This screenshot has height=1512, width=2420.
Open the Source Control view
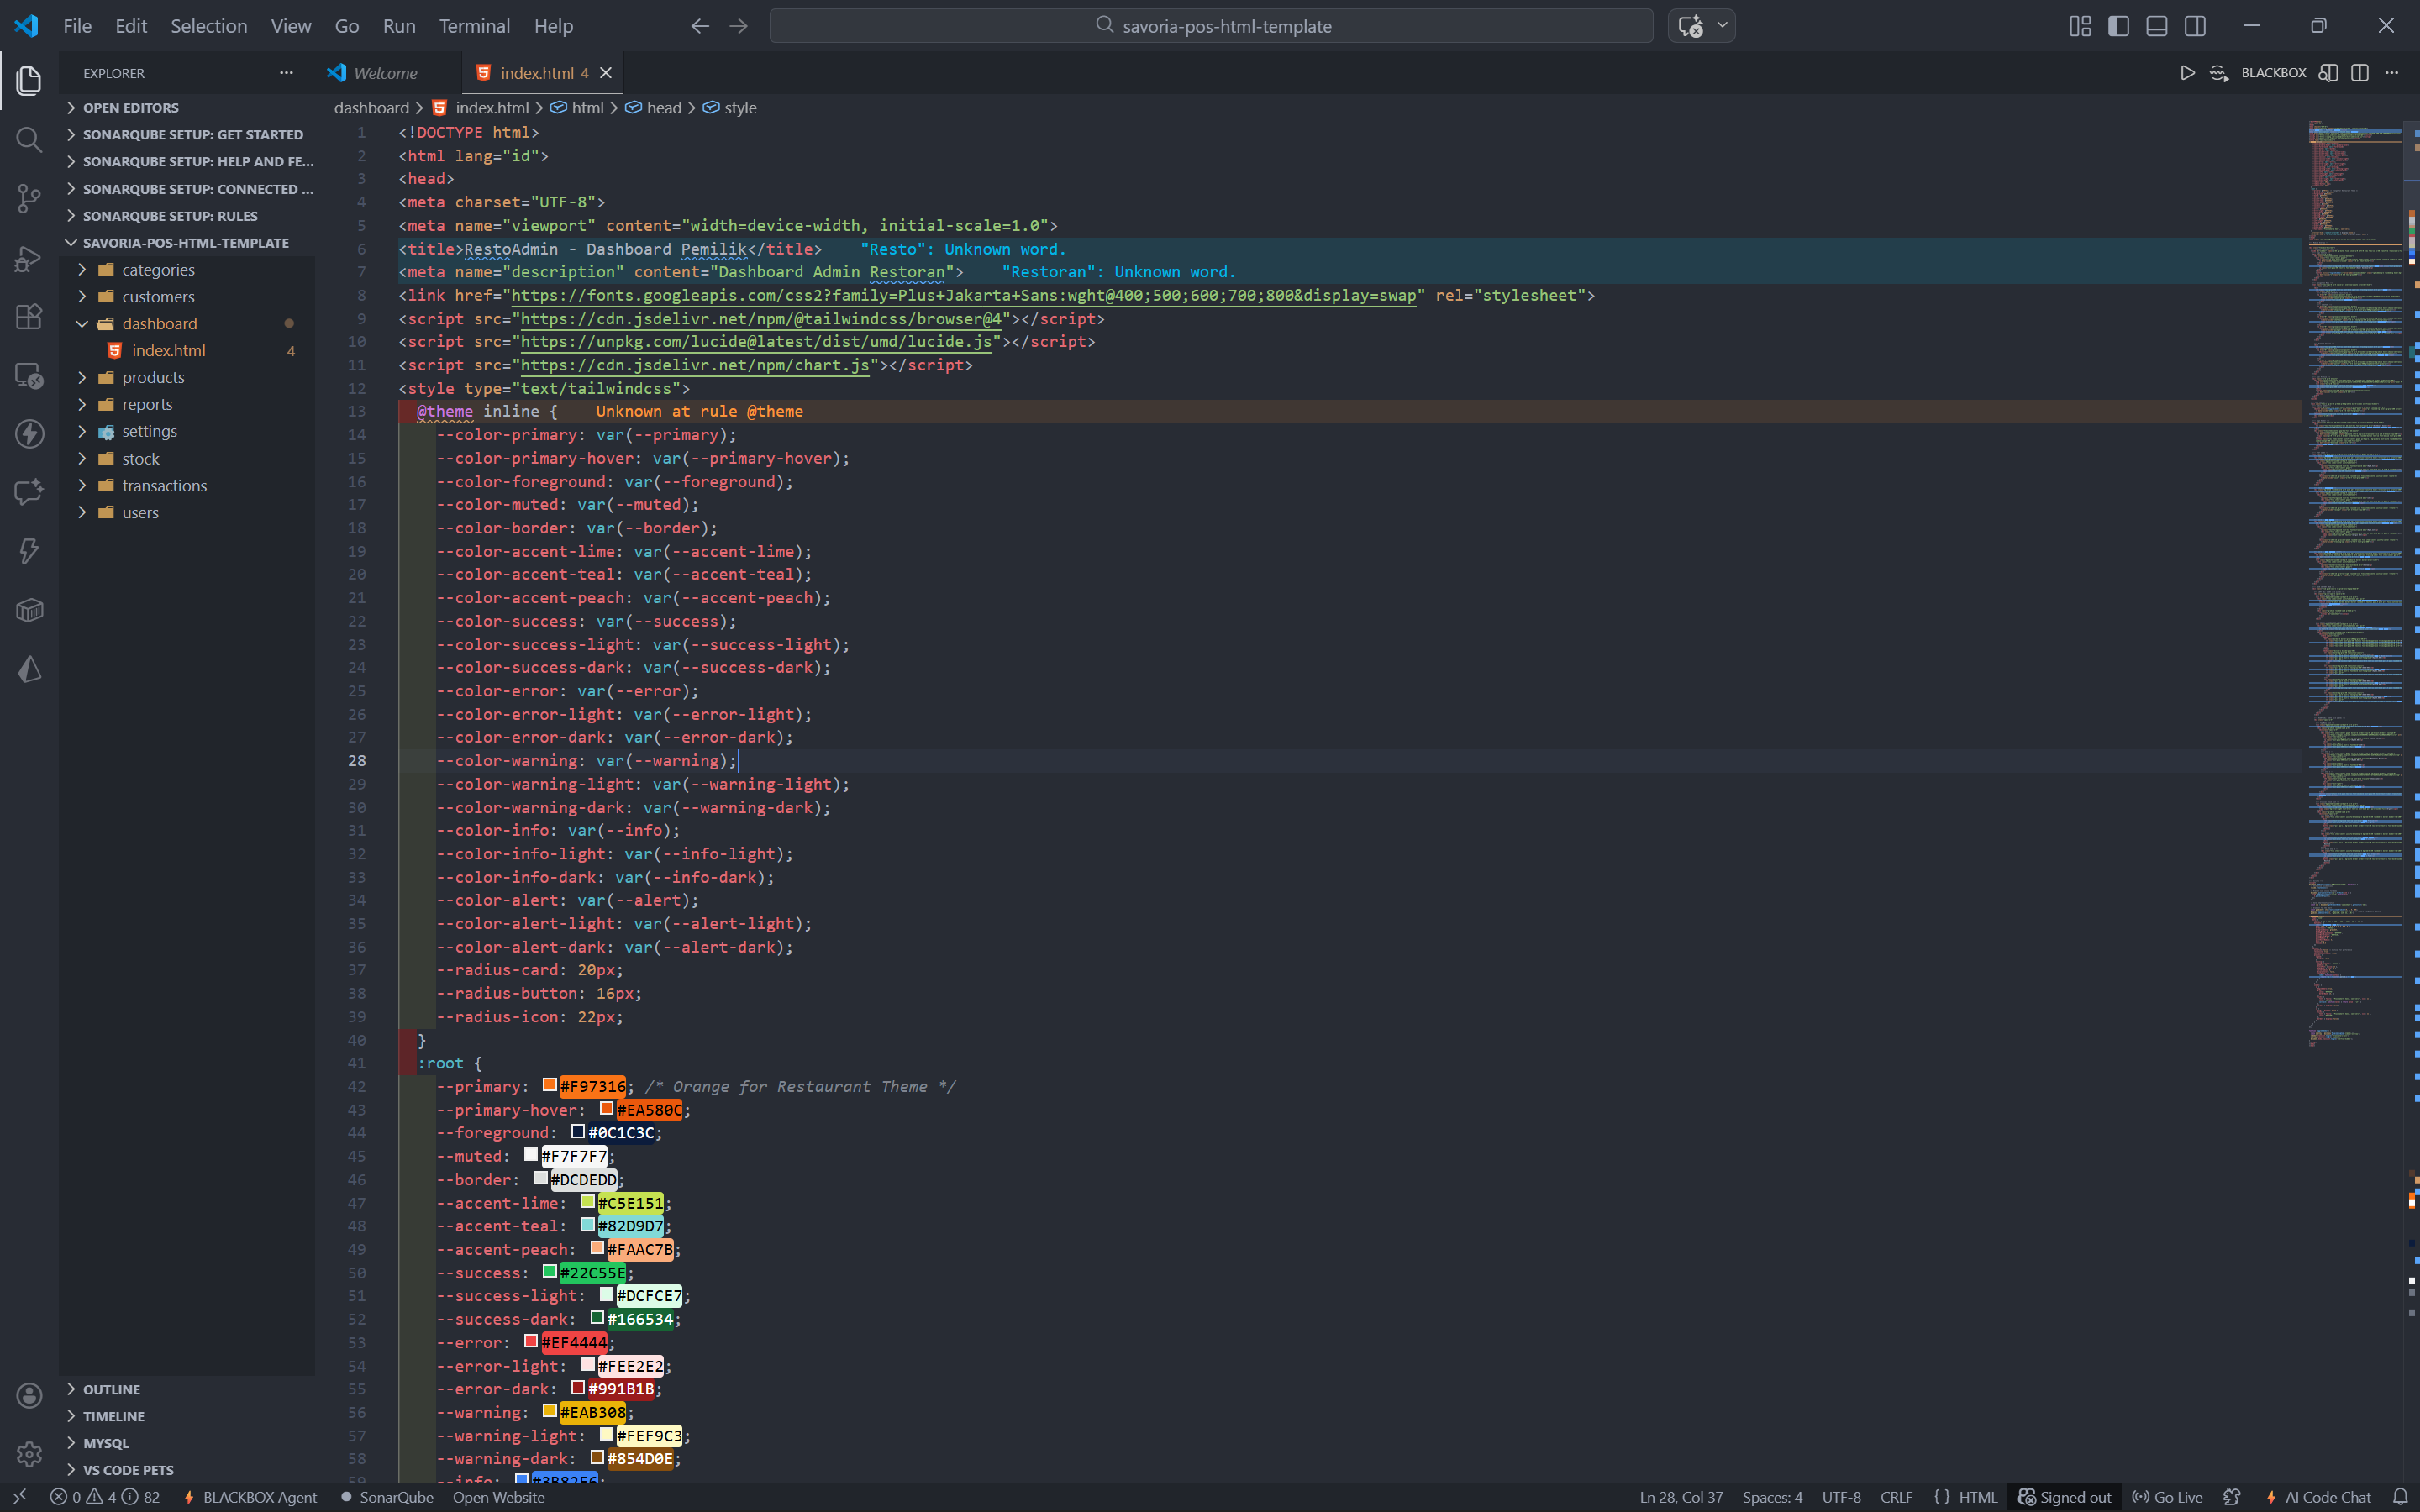(29, 198)
